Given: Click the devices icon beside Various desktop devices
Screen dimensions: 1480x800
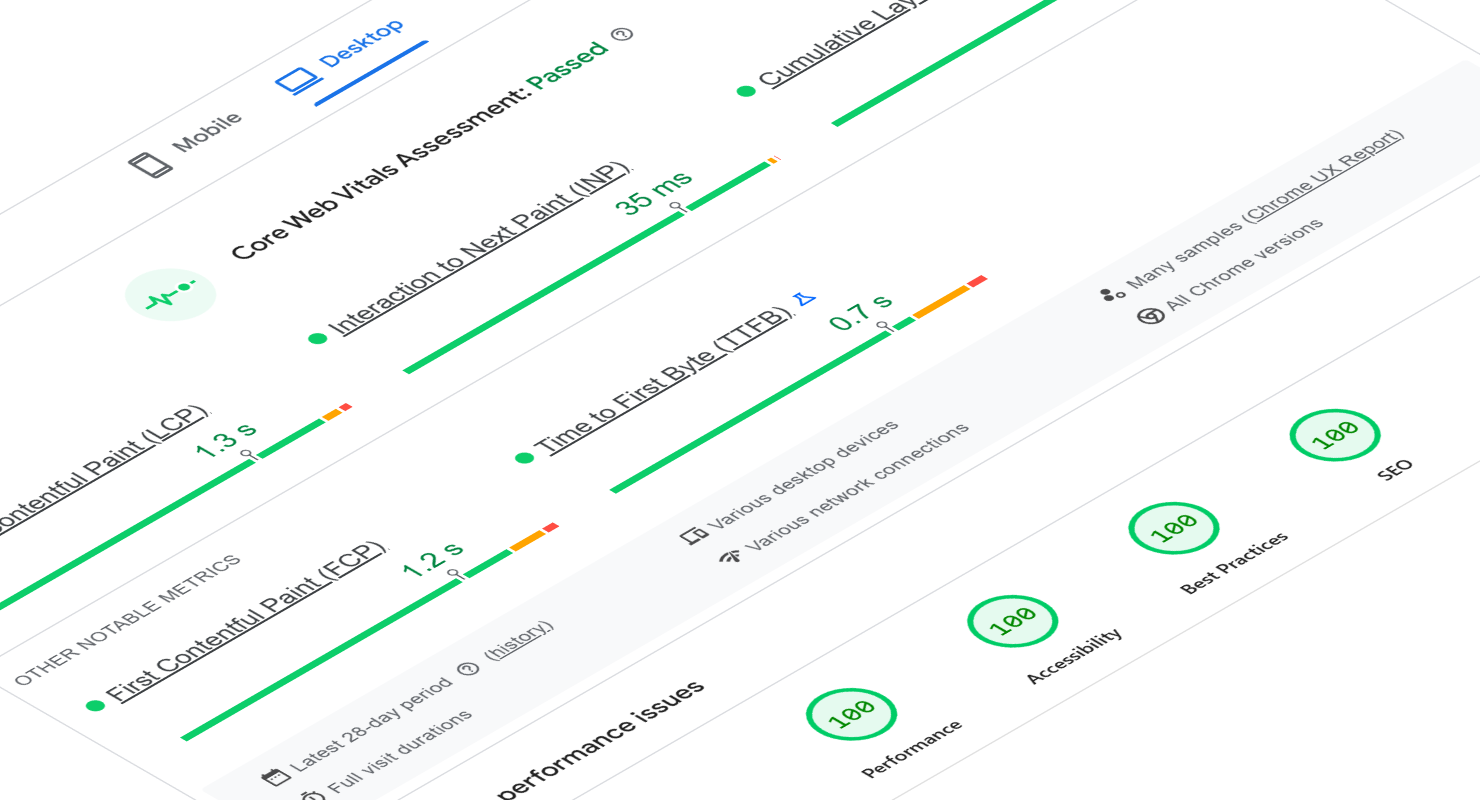Looking at the screenshot, I should tap(693, 532).
